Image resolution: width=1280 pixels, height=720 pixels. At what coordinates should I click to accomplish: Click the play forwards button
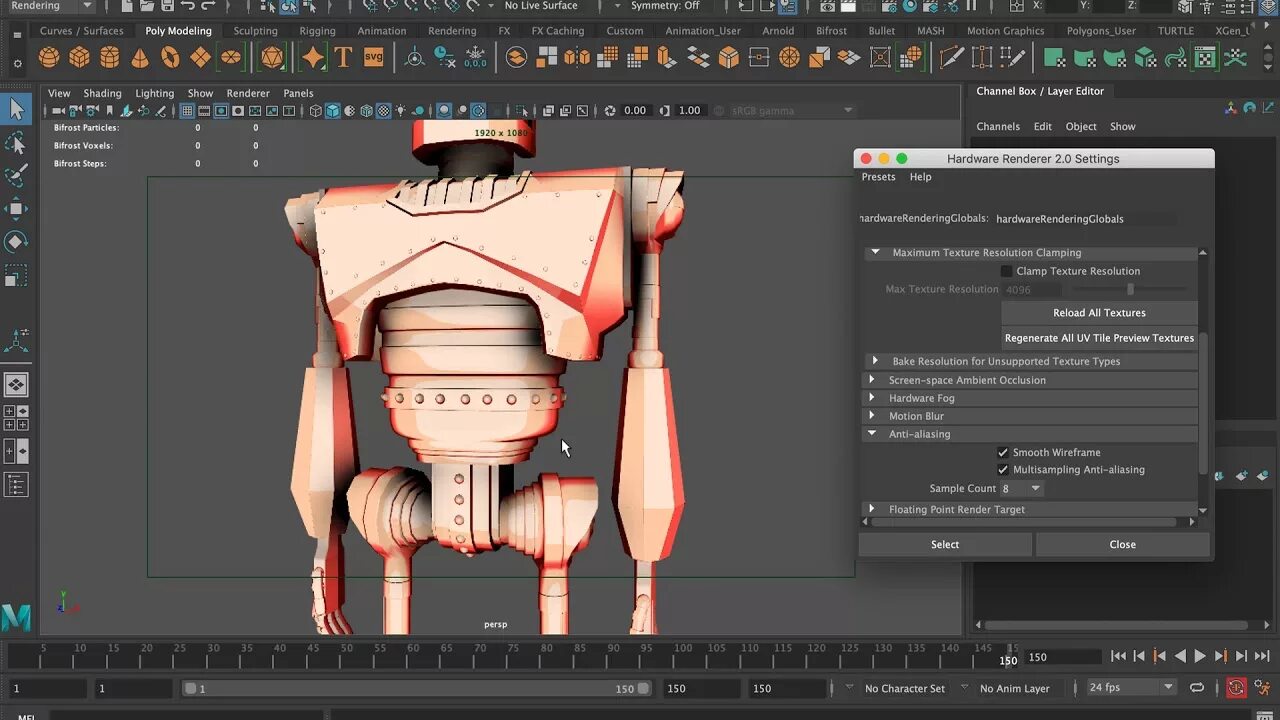pos(1200,656)
